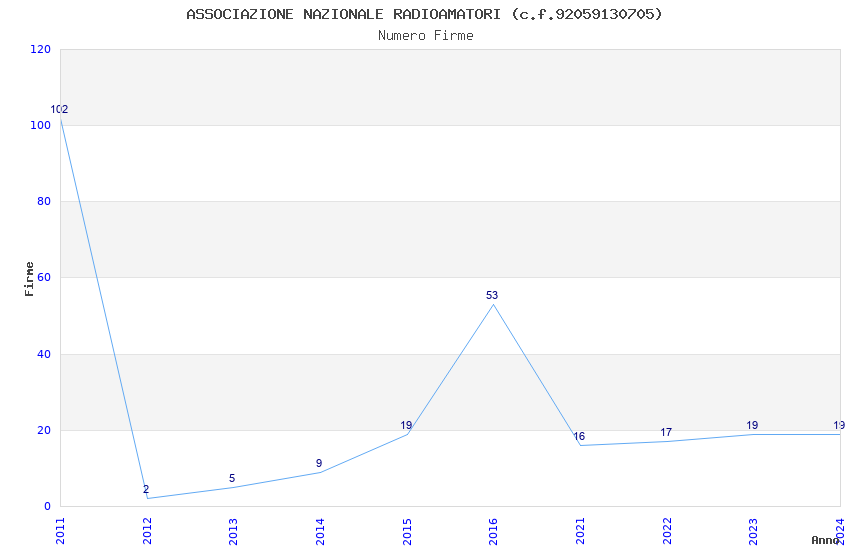Click y-axis tick value 120
Screen dimensions: 850x550
tap(41, 49)
